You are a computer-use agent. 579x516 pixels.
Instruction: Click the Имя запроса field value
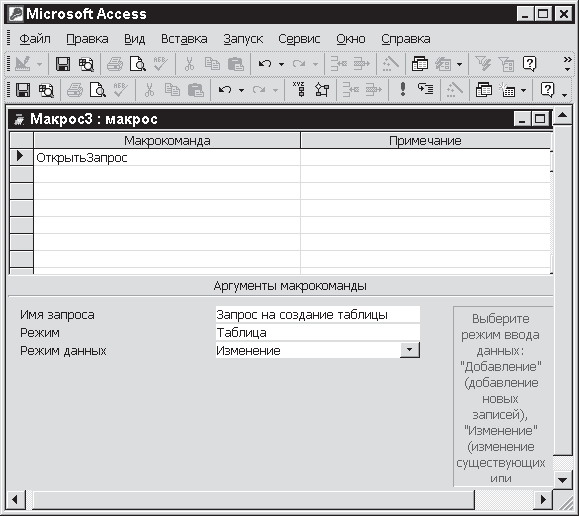318,314
